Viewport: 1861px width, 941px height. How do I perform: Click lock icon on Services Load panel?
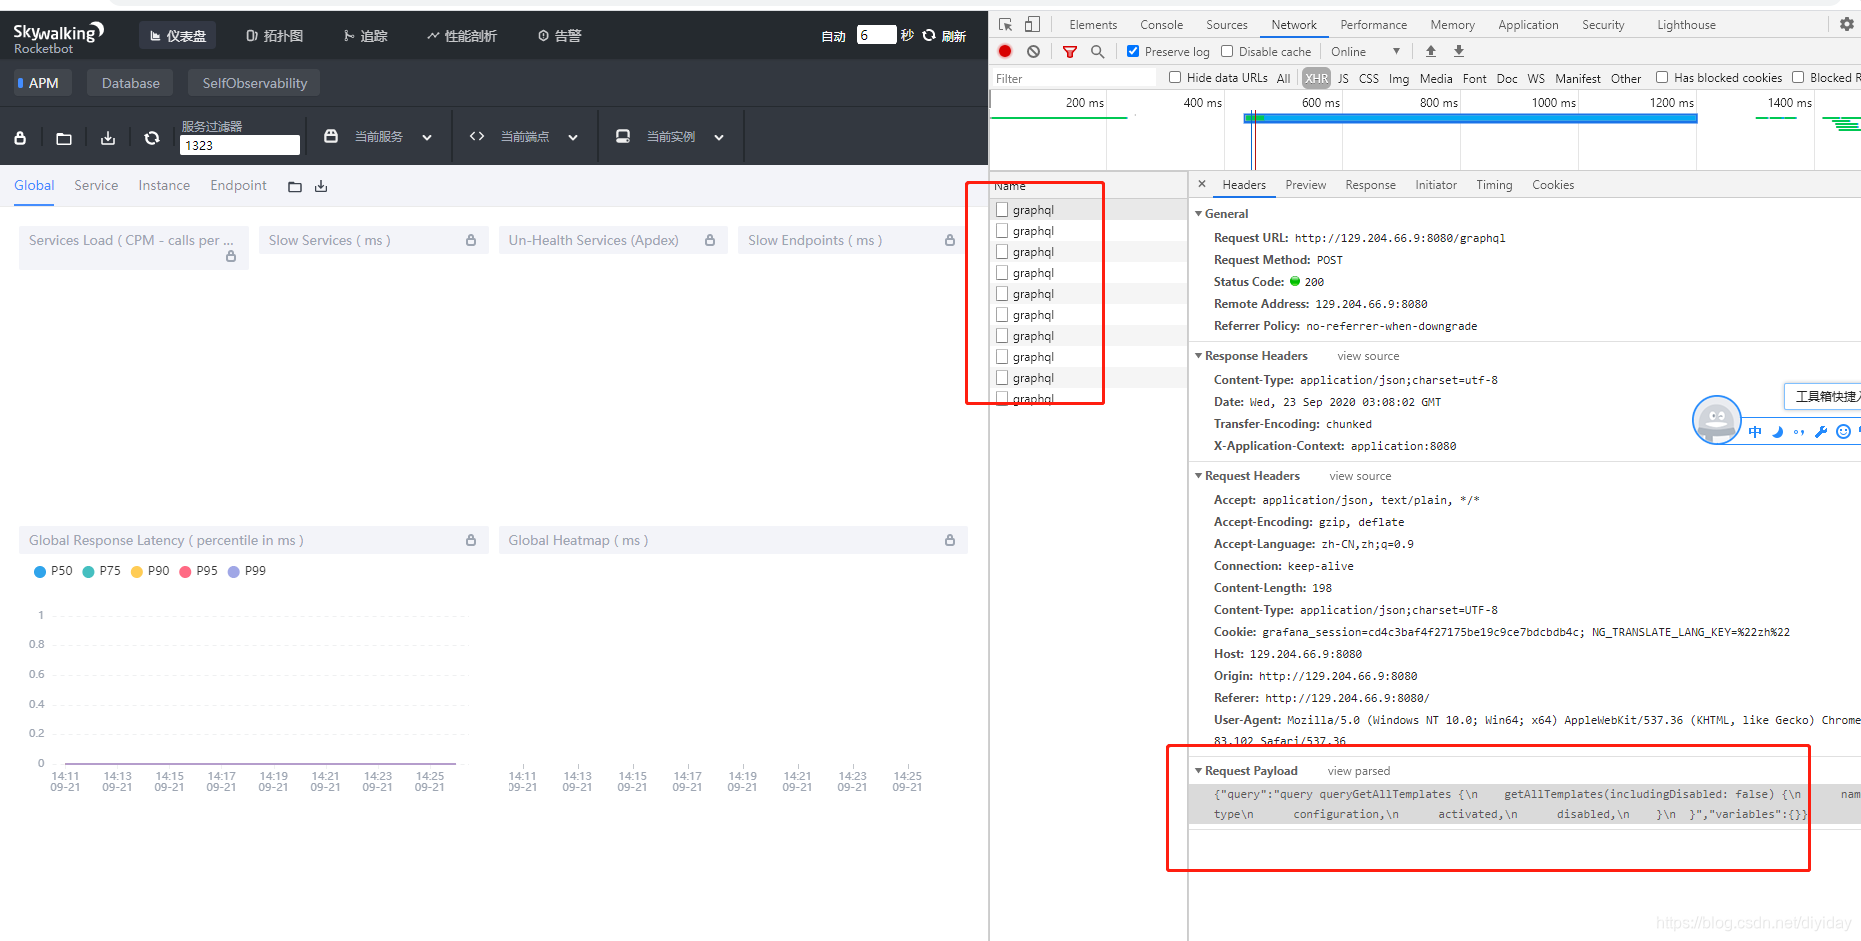click(231, 256)
